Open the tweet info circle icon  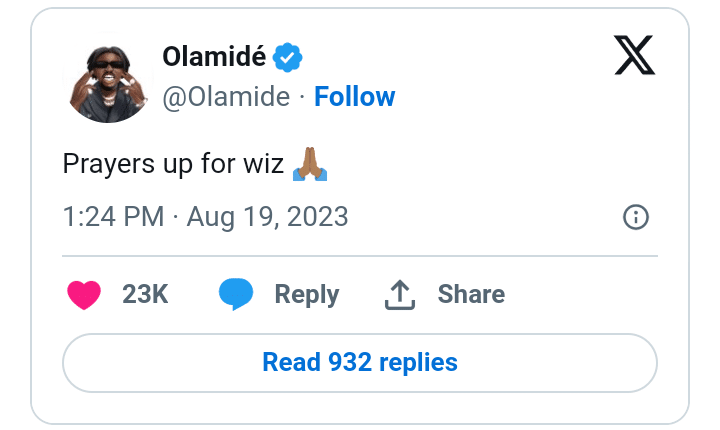pos(636,217)
